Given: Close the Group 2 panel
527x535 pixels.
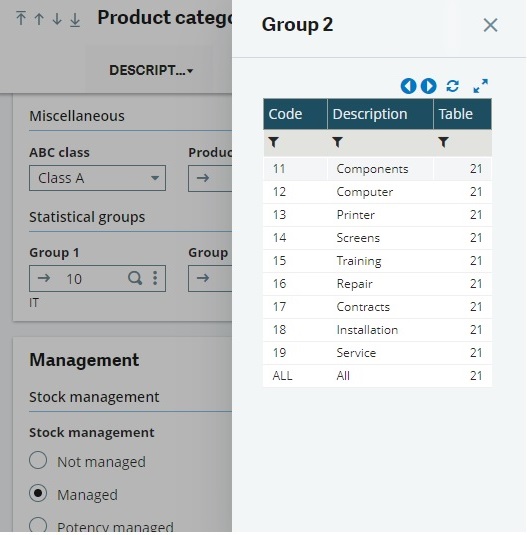Looking at the screenshot, I should [491, 25].
